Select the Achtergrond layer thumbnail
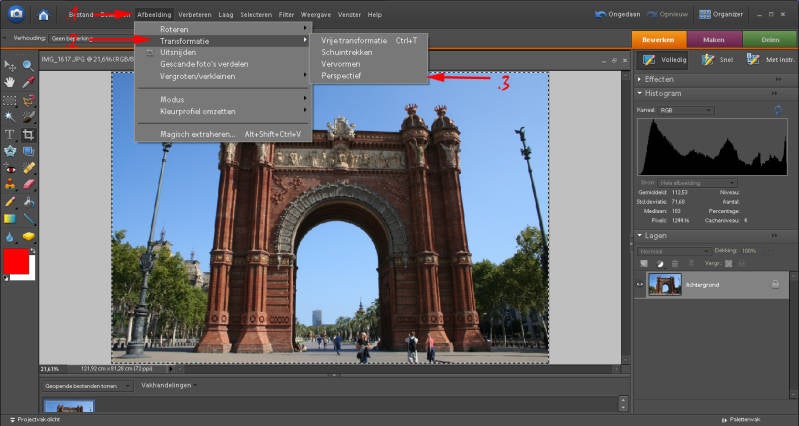Viewport: 799px width, 426px height. pos(665,284)
